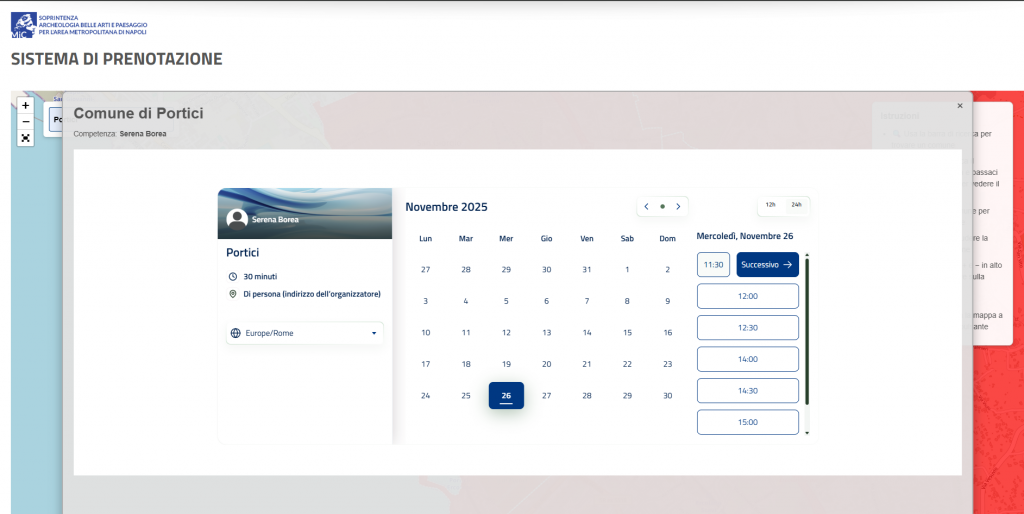The height and width of the screenshot is (514, 1024).
Task: Jump to today using the dot button
Action: 662,207
